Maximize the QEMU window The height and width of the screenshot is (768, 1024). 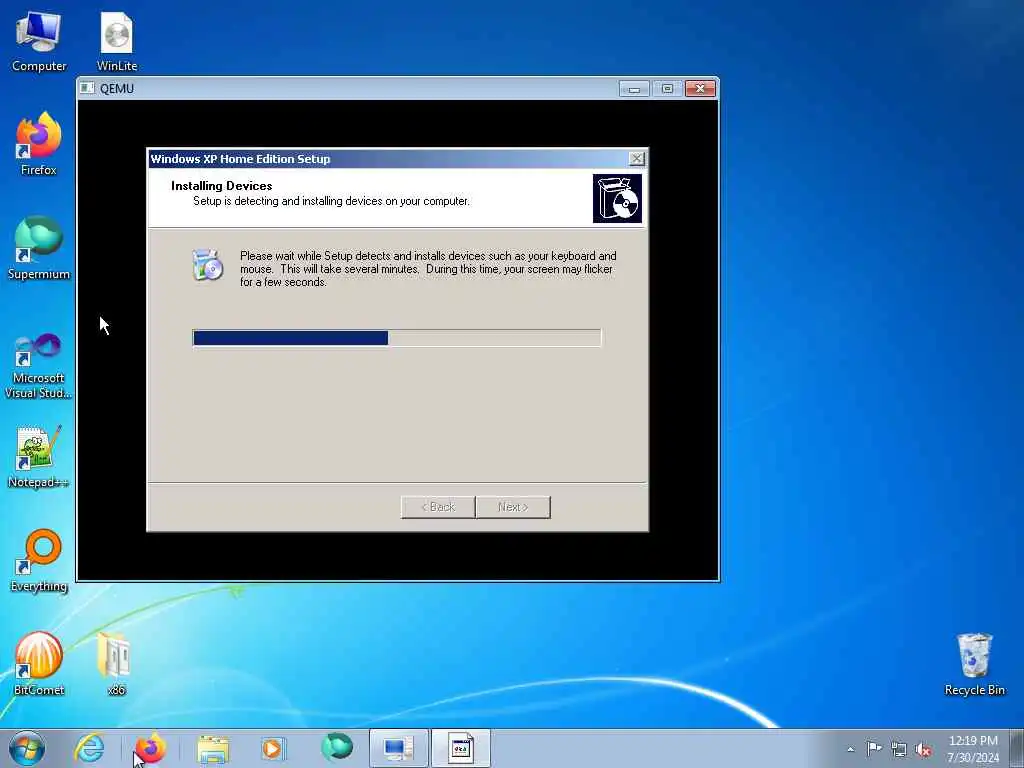667,88
